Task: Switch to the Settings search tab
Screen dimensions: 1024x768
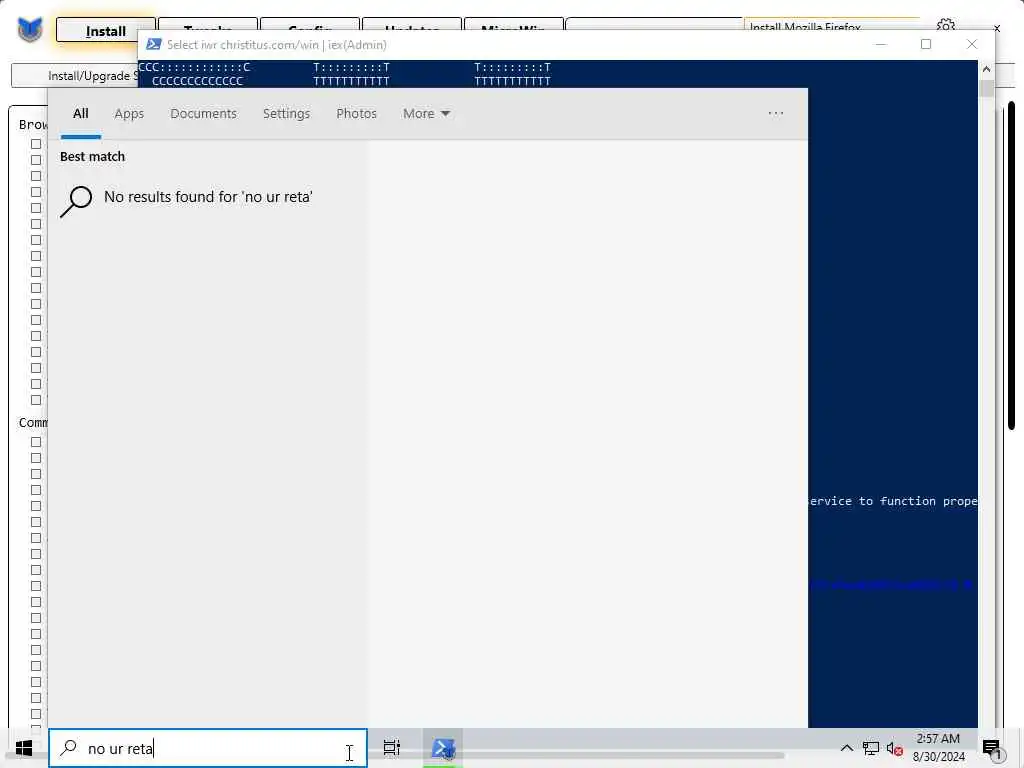Action: click(286, 114)
